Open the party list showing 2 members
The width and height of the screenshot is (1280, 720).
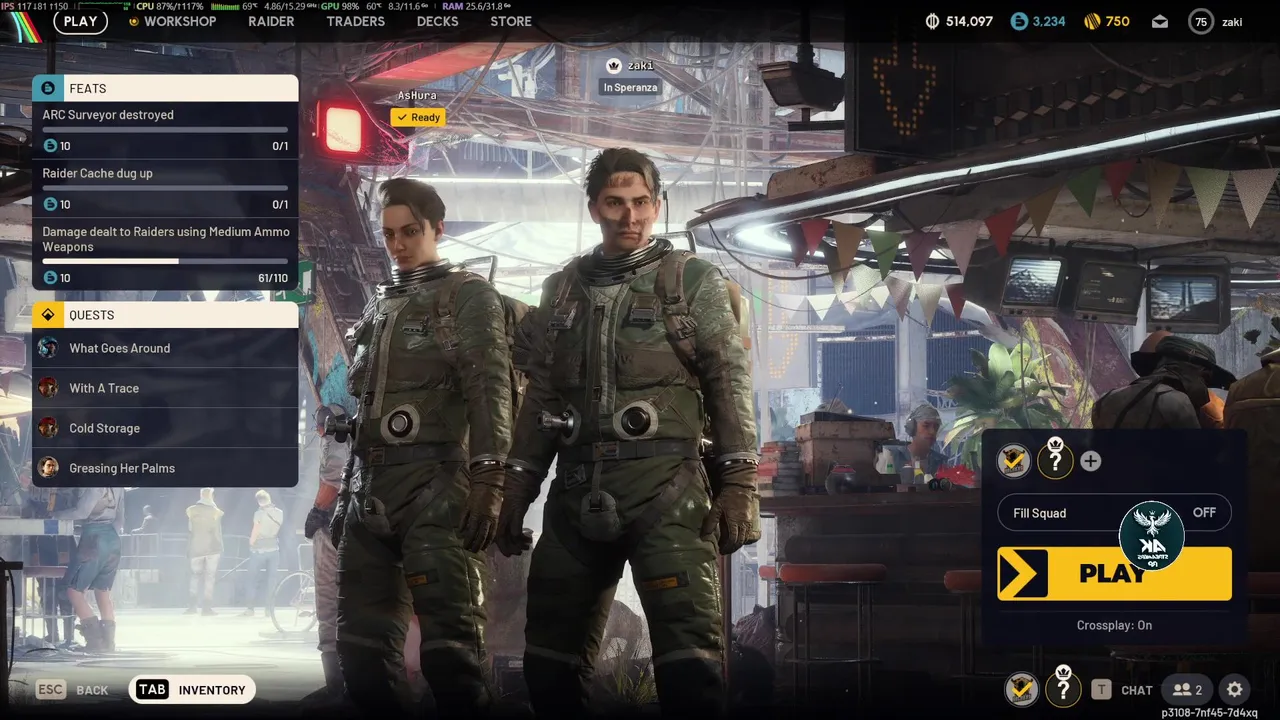1187,689
